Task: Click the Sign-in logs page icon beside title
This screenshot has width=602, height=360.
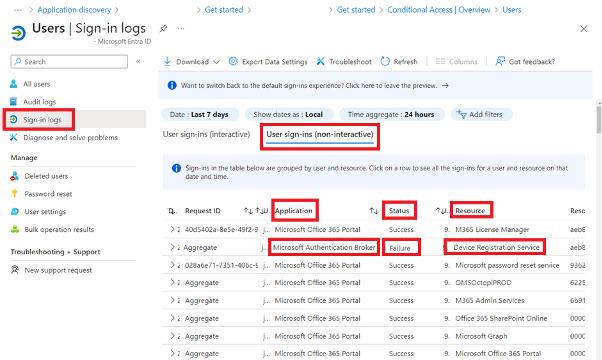Action: (x=18, y=33)
